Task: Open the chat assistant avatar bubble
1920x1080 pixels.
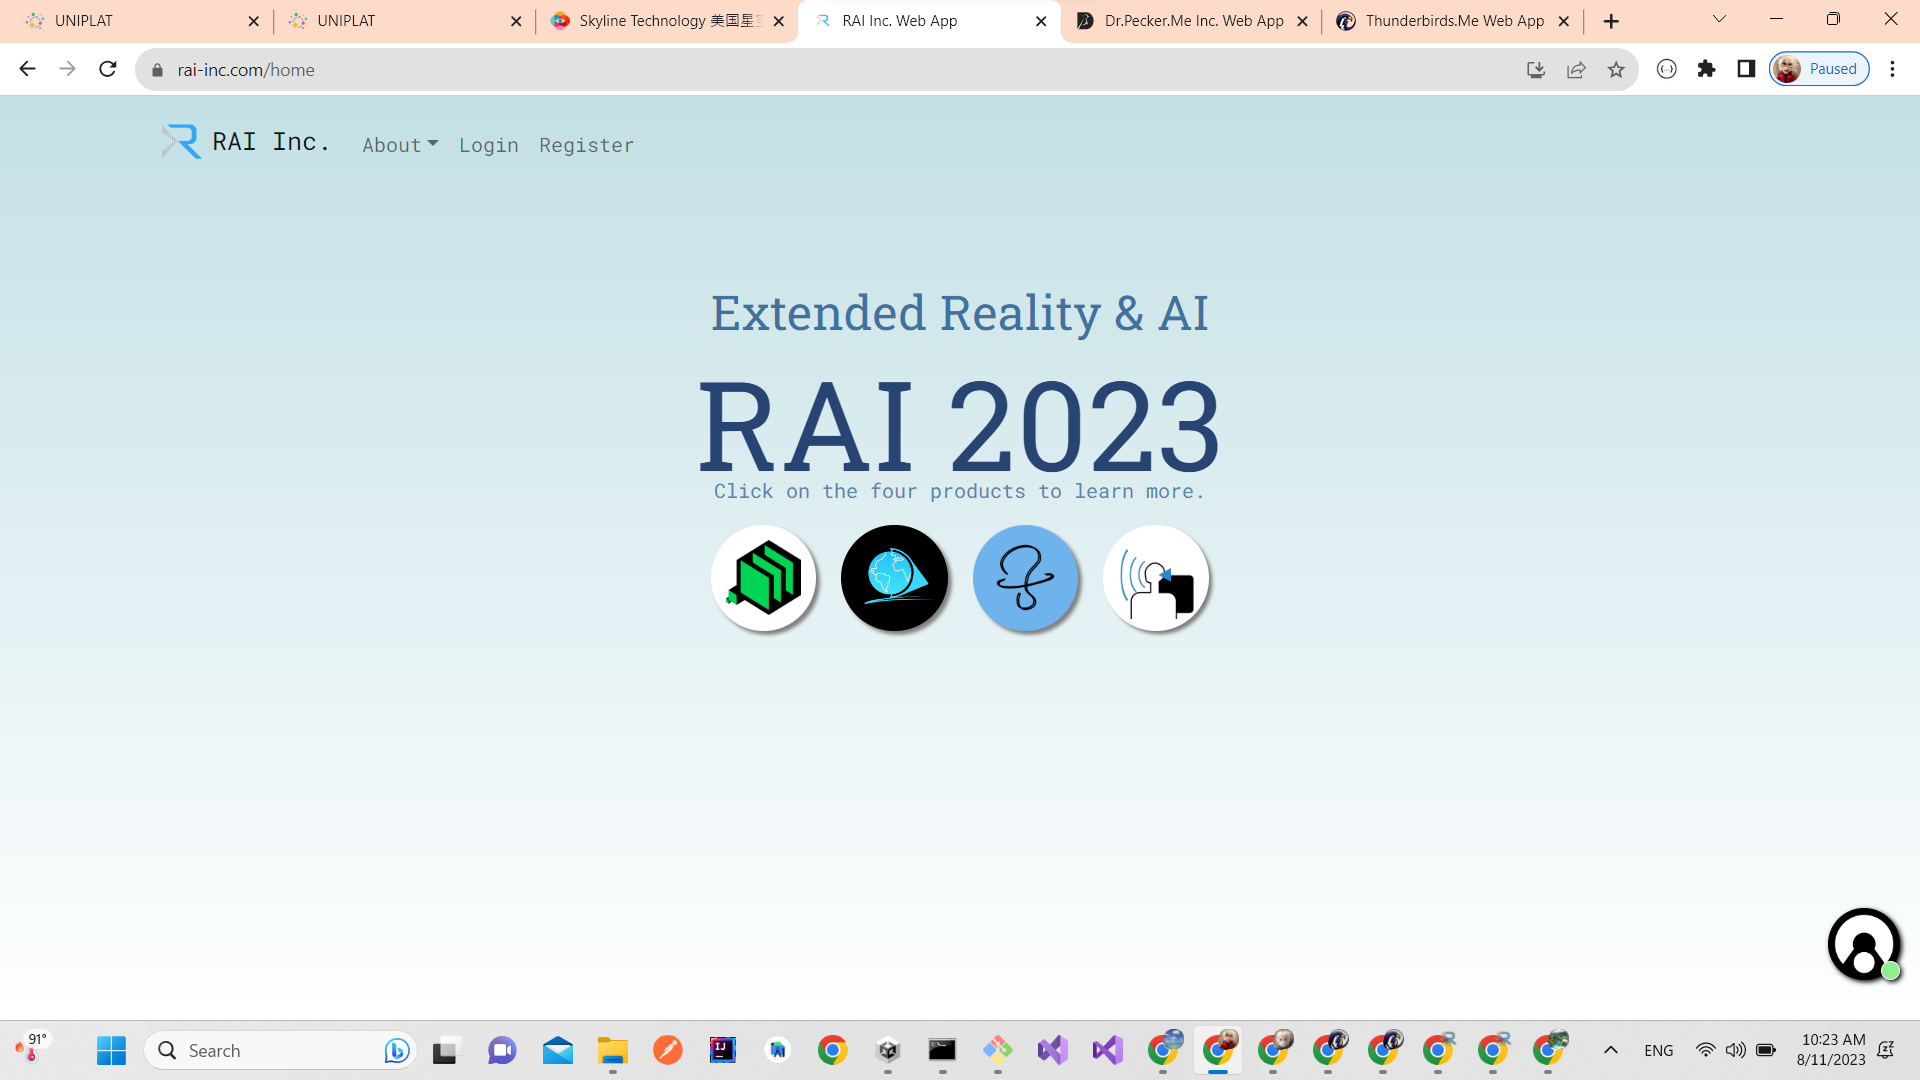Action: (1863, 943)
